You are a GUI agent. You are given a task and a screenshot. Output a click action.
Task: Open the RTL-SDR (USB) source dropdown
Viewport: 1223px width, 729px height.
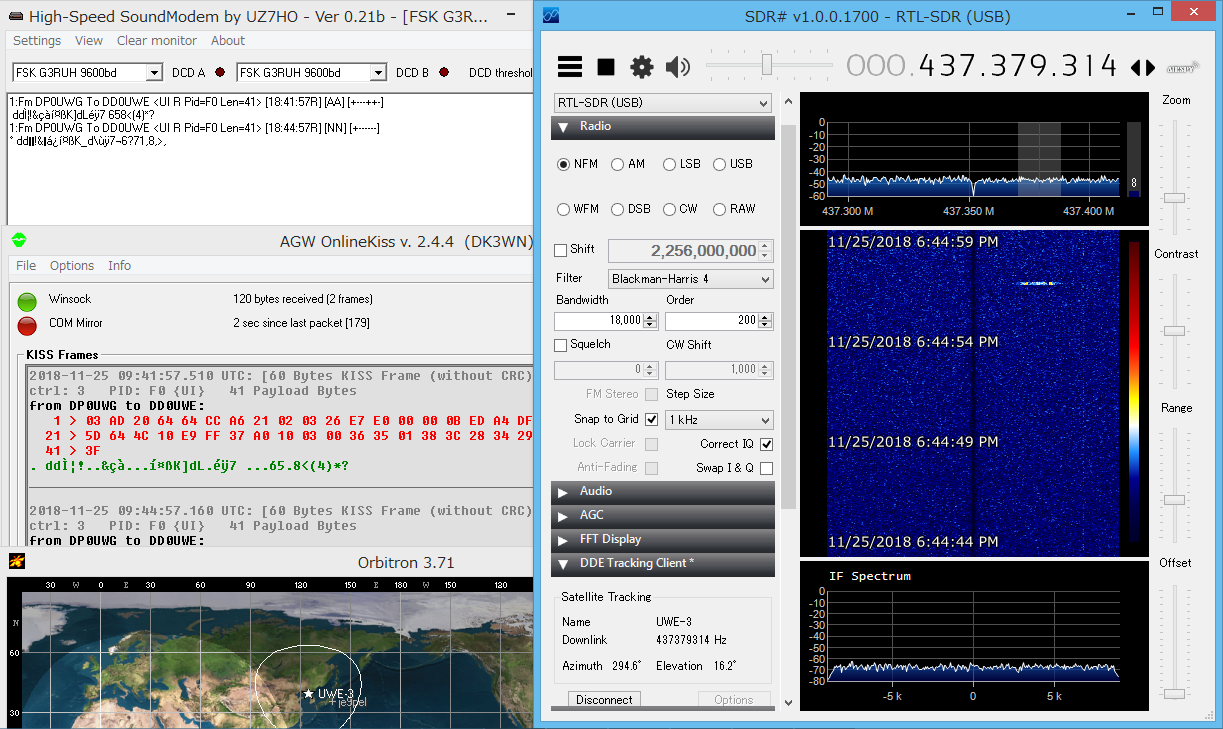pyautogui.click(x=662, y=103)
